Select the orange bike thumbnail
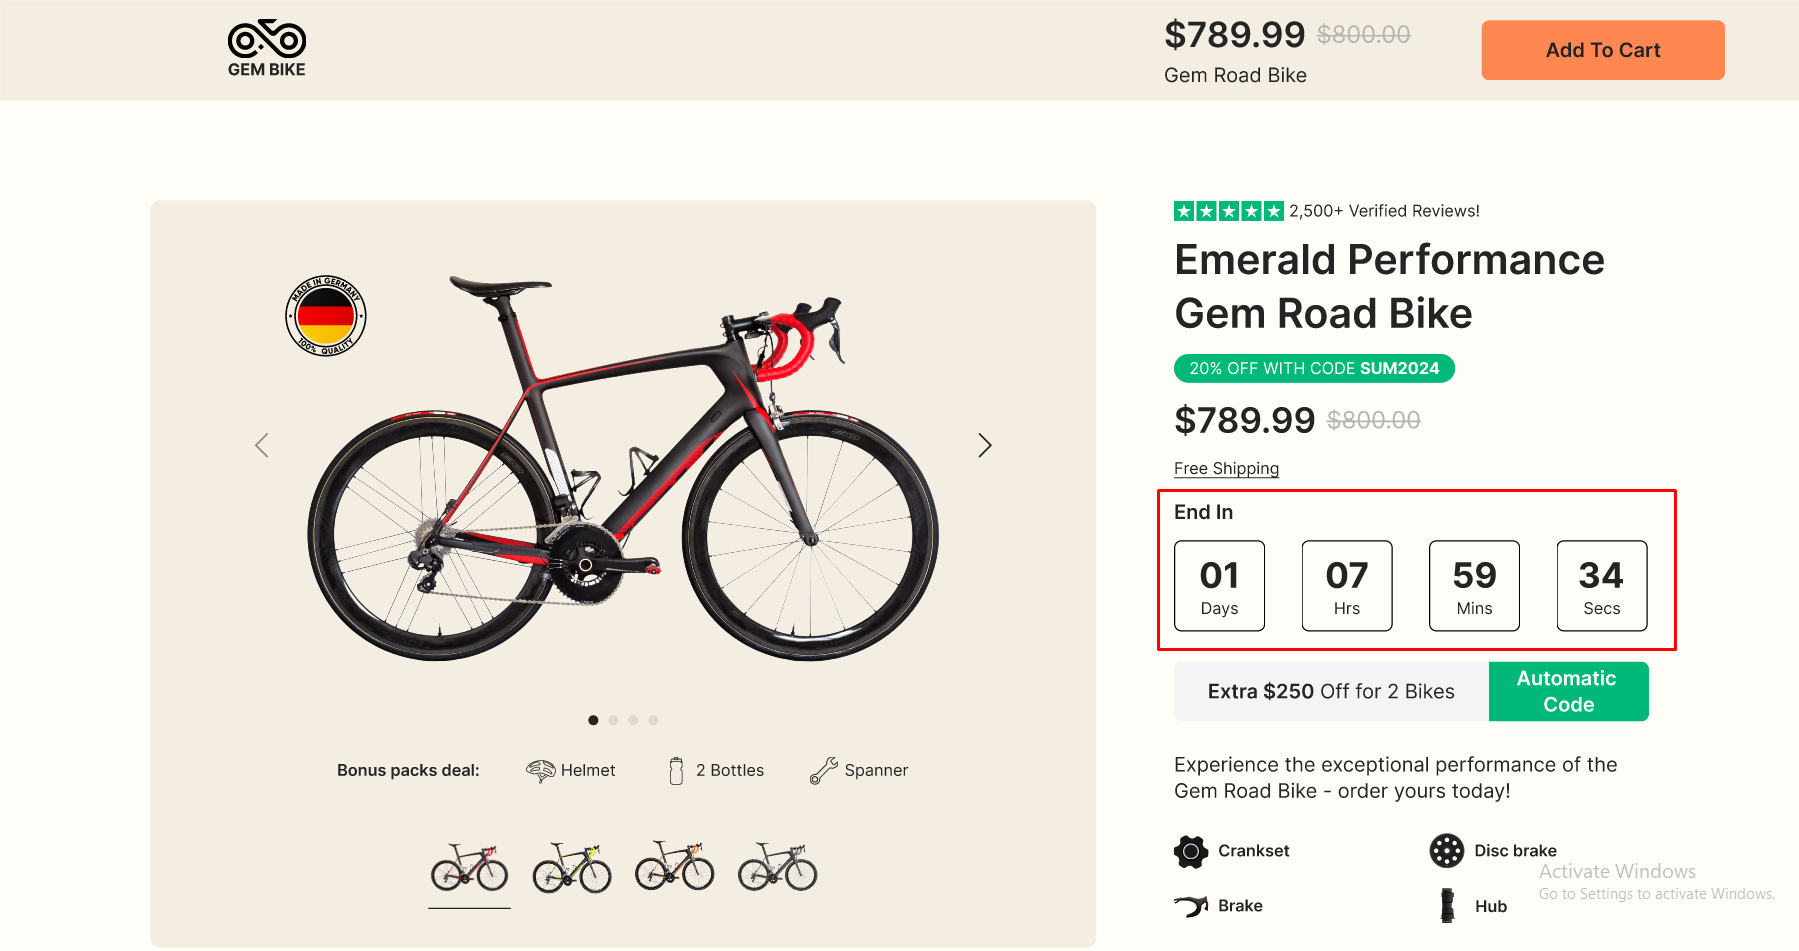1799x951 pixels. click(x=675, y=866)
